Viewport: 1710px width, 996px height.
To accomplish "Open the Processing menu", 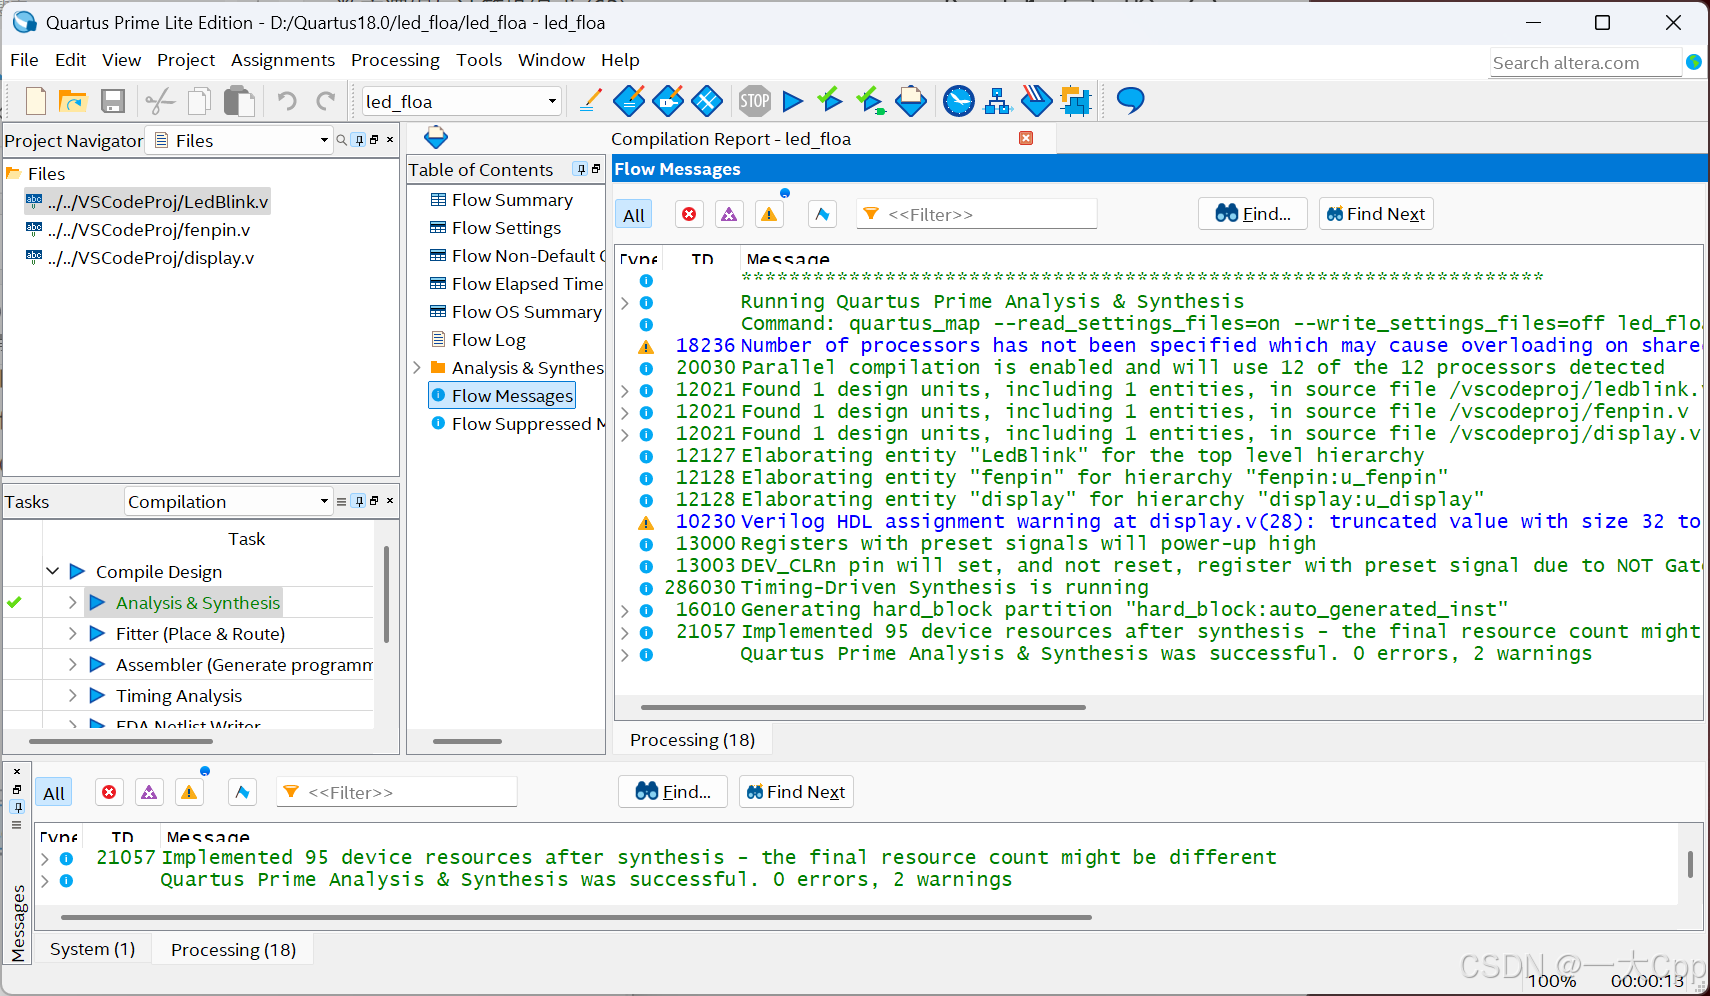I will coord(395,60).
